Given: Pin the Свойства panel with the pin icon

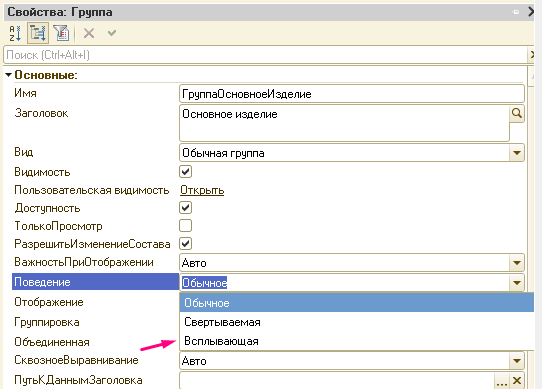Looking at the screenshot, I should point(515,12).
